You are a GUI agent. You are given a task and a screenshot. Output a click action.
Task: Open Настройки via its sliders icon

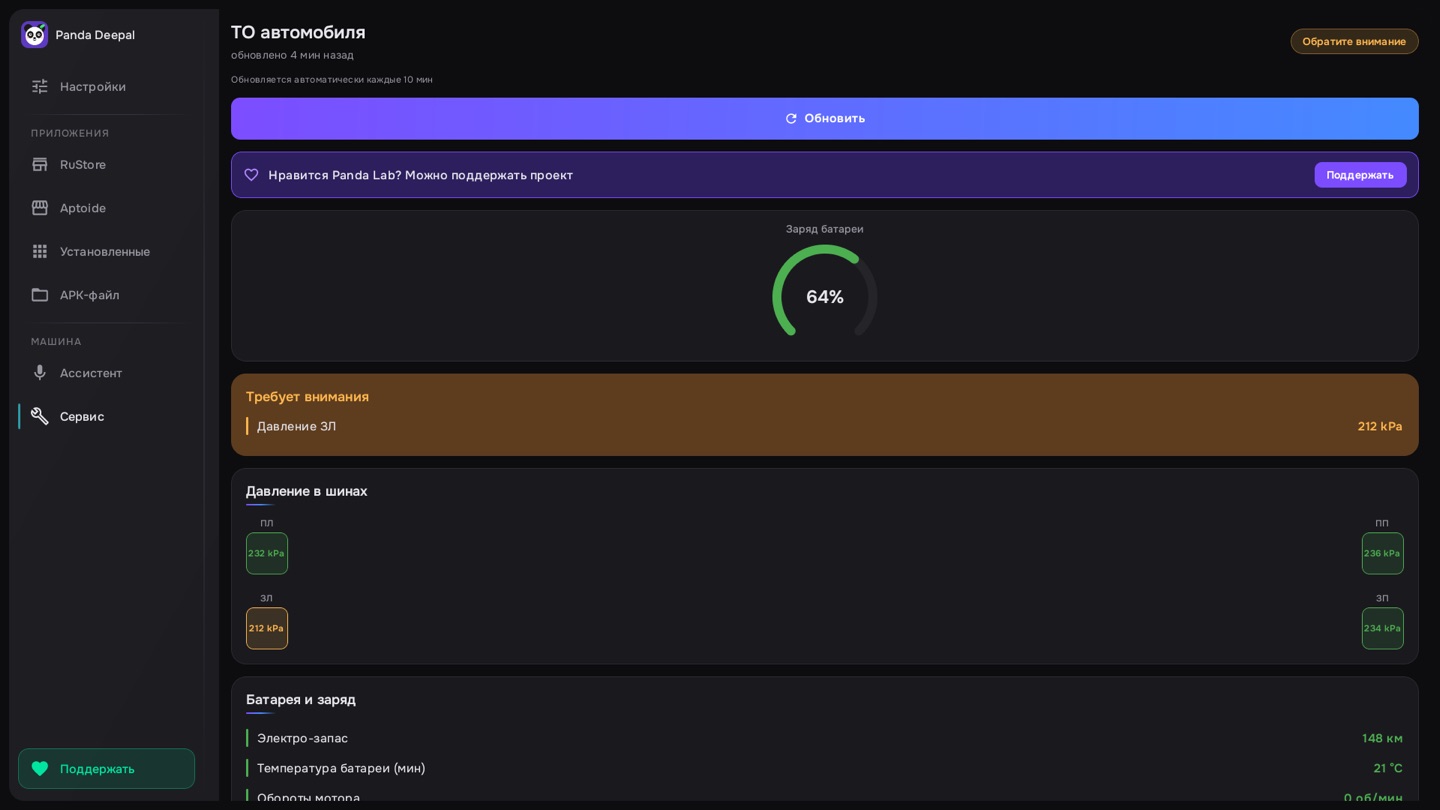pos(40,87)
